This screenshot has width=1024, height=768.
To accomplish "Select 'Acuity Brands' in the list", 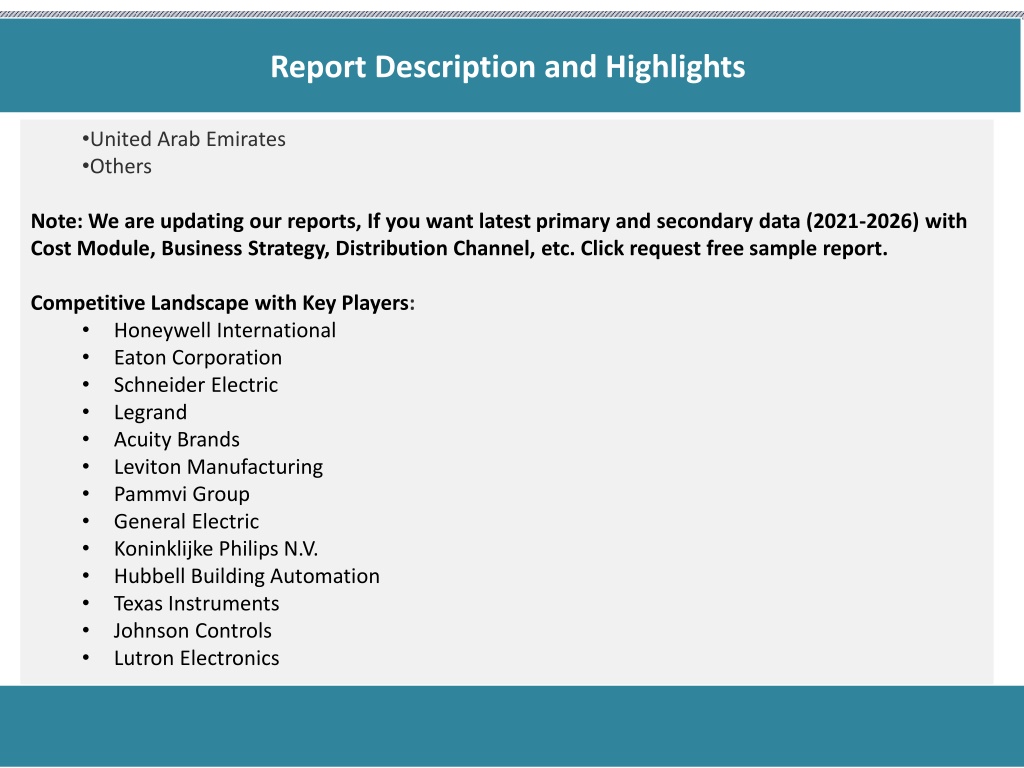I will [176, 440].
